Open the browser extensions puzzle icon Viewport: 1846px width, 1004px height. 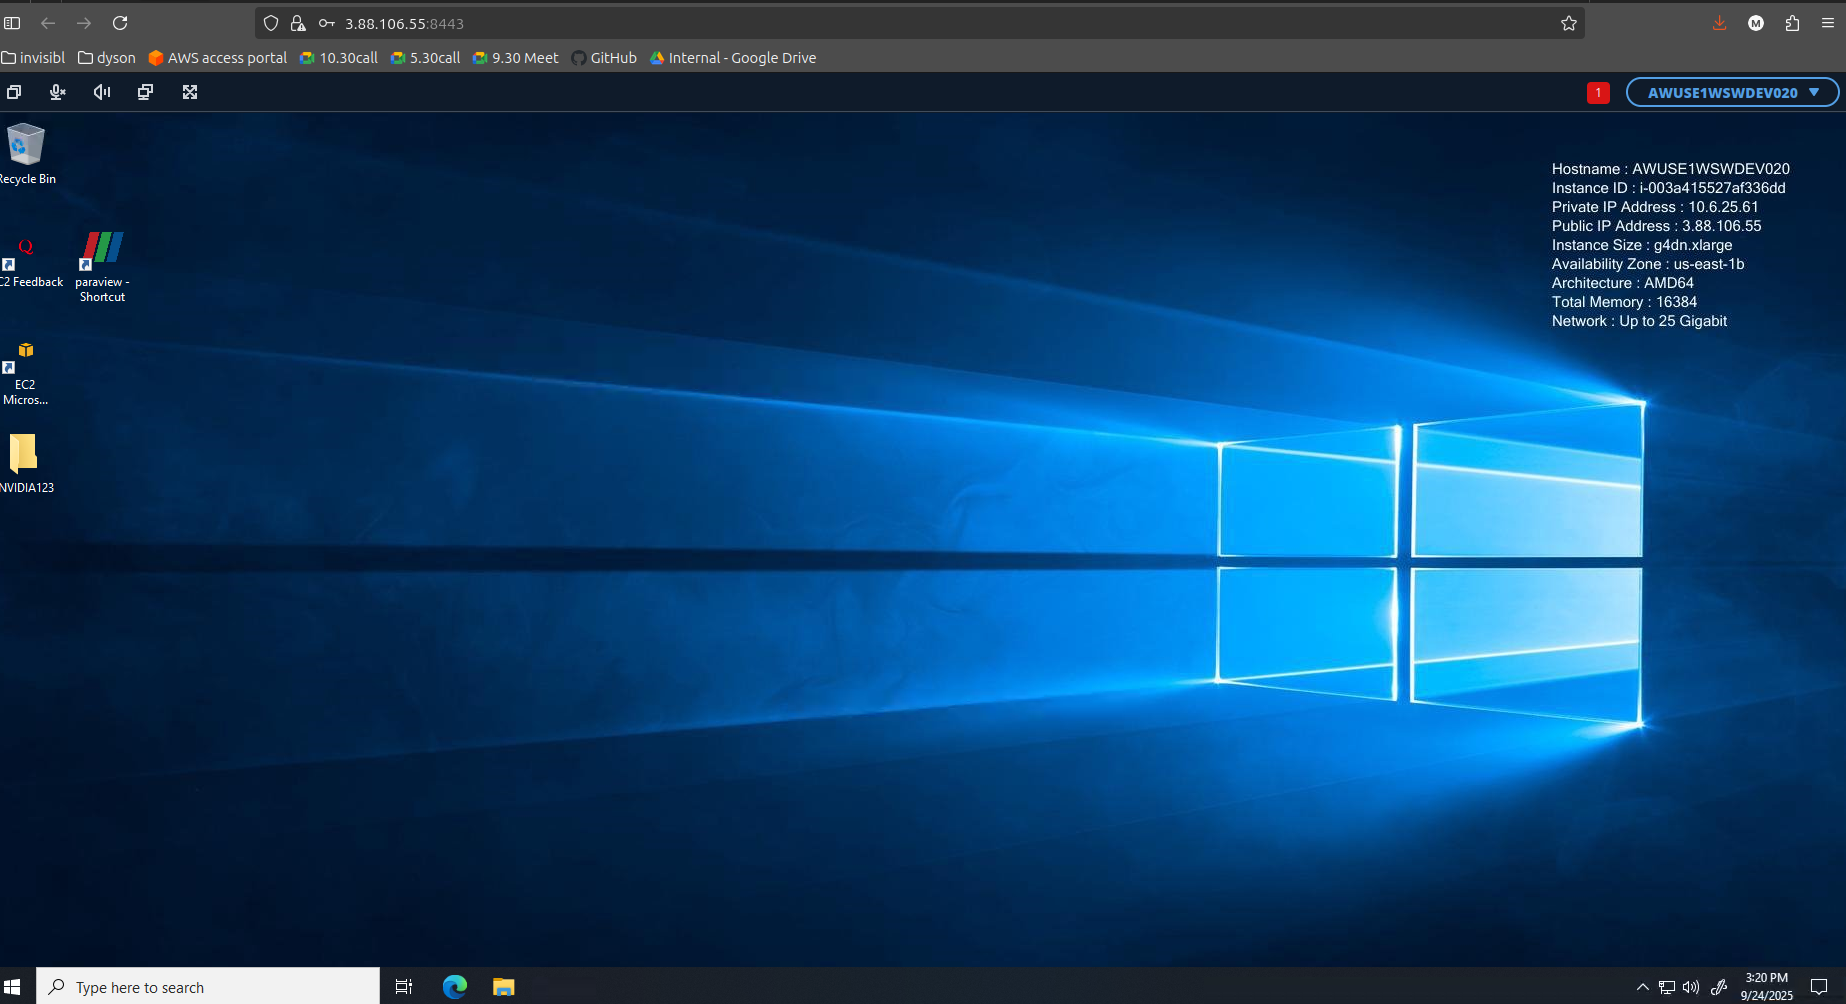coord(1792,23)
